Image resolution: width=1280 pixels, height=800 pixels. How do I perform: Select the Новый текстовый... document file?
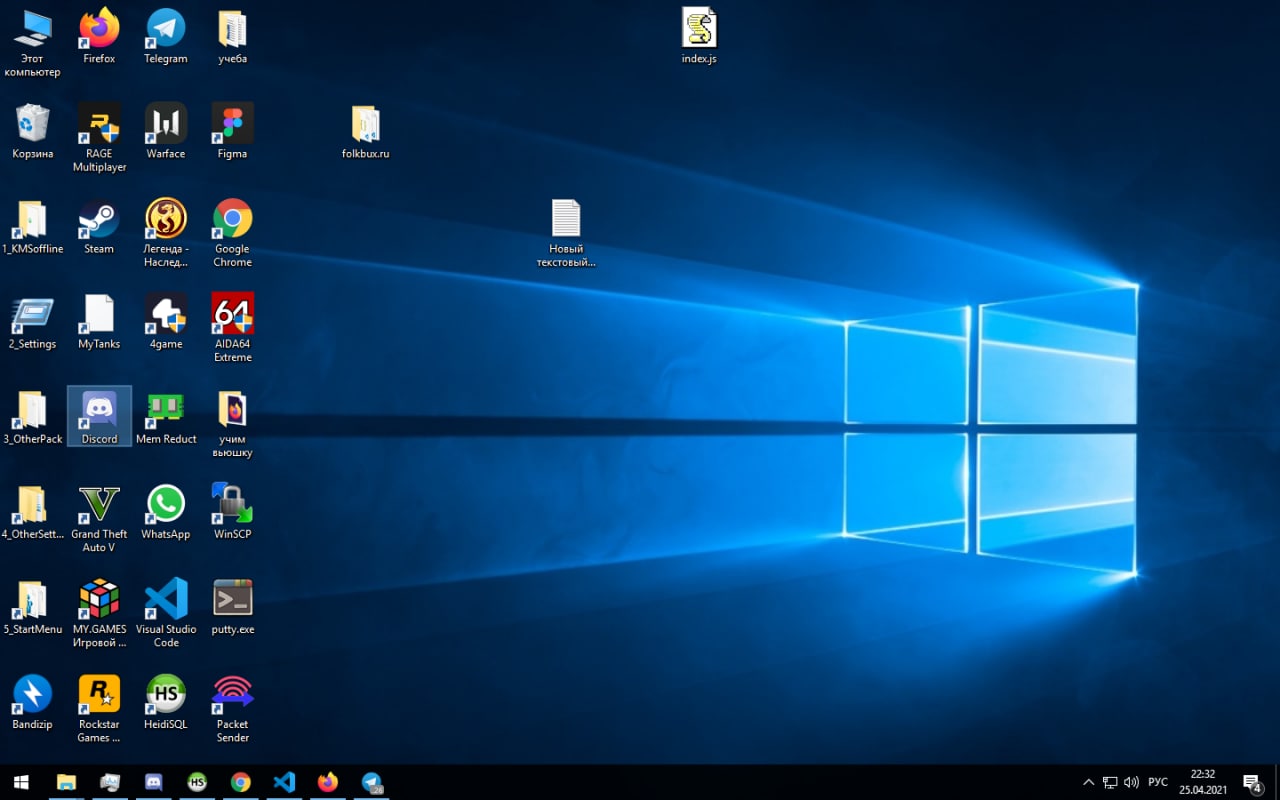click(x=566, y=233)
